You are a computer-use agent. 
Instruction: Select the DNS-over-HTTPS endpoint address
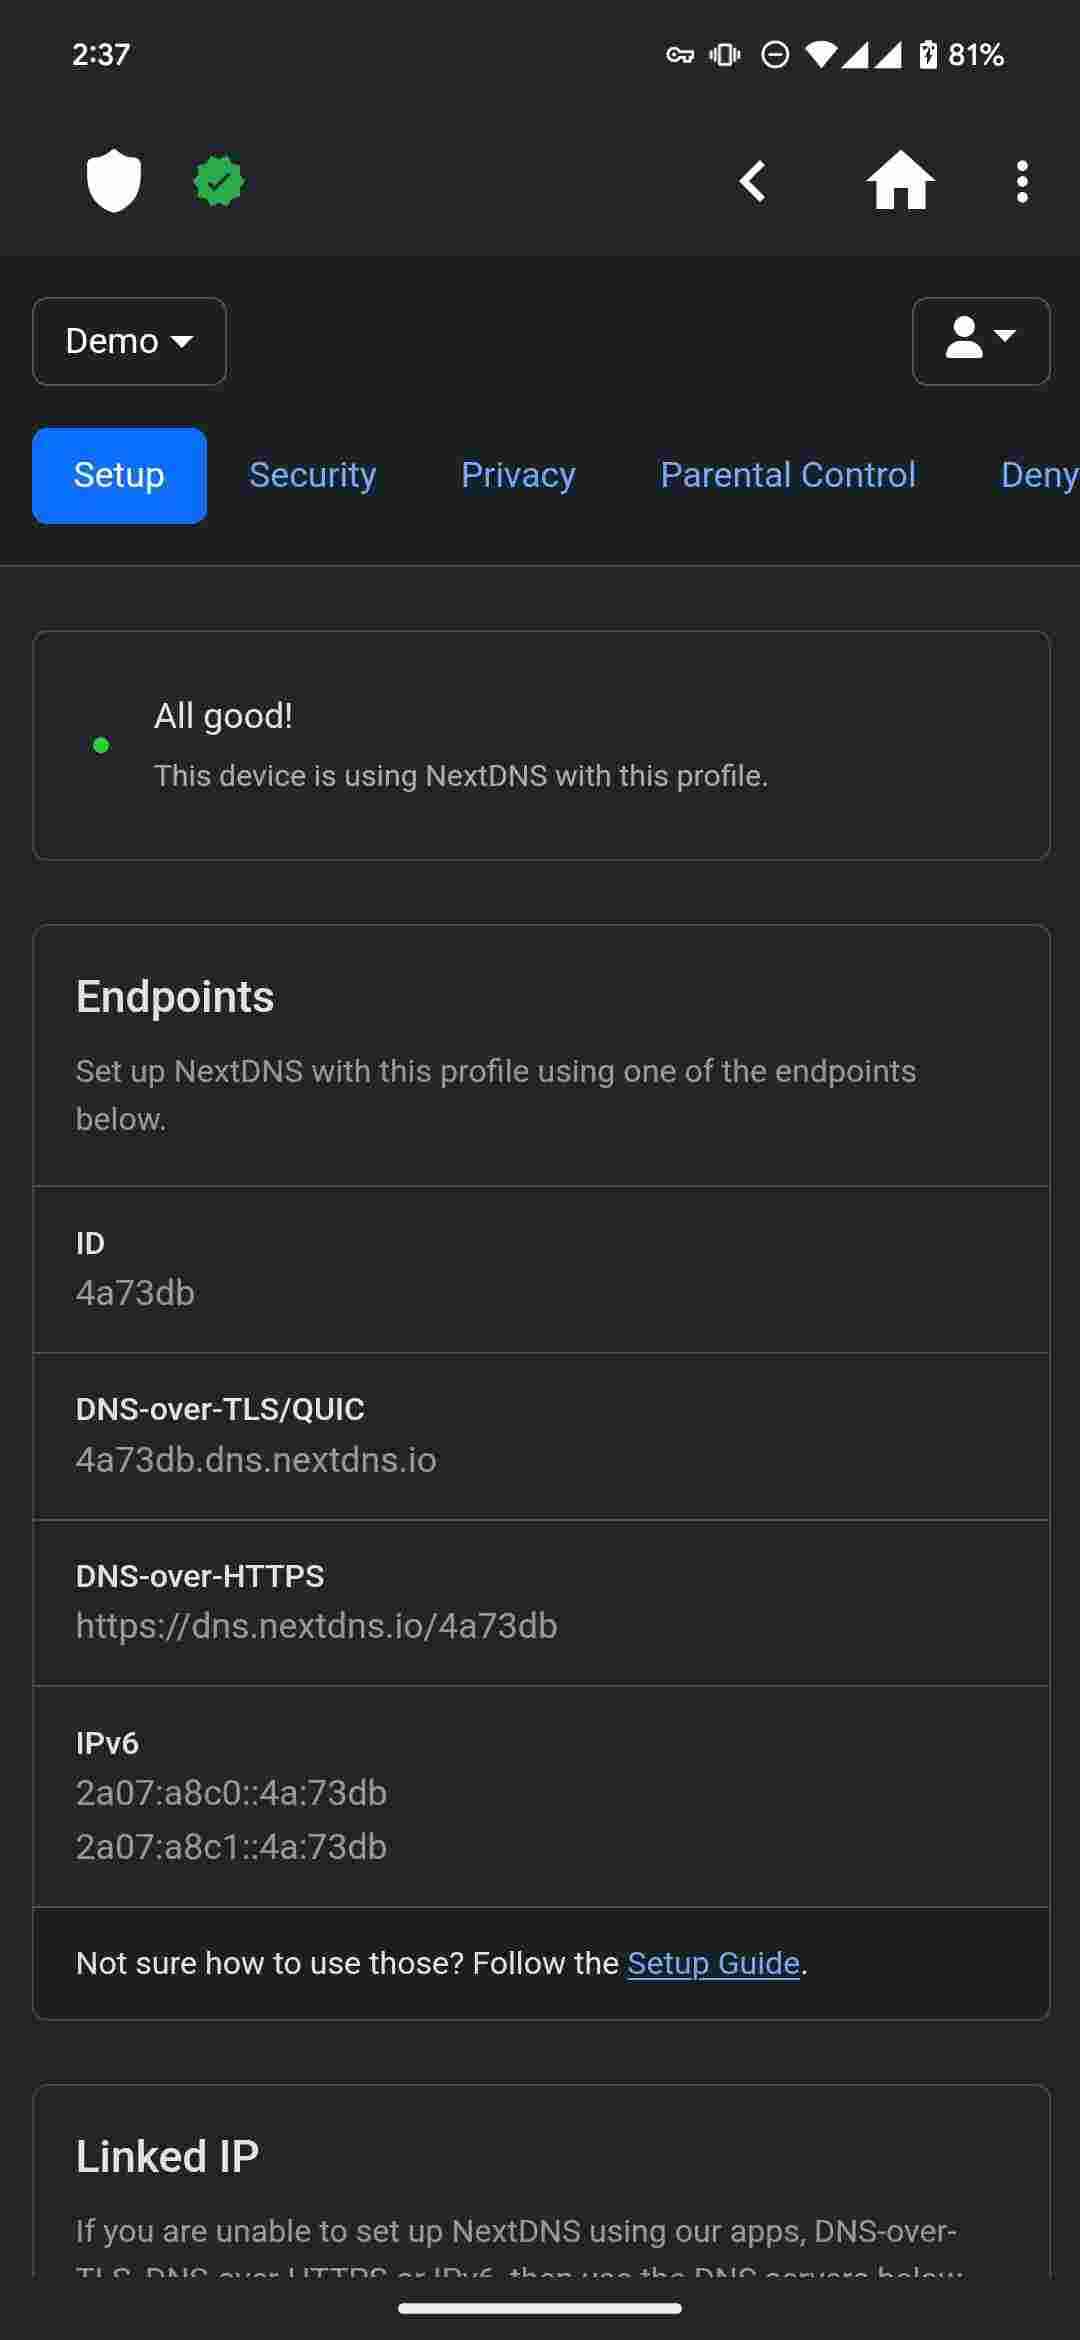click(317, 1626)
